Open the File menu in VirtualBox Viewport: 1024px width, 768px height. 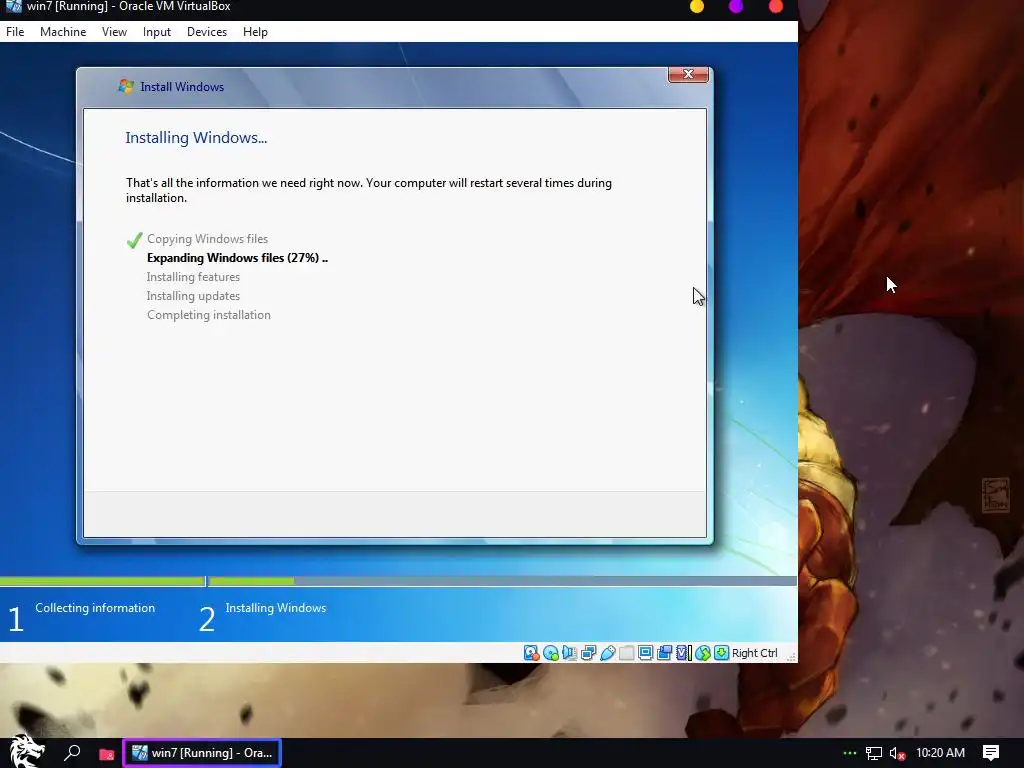pyautogui.click(x=15, y=31)
